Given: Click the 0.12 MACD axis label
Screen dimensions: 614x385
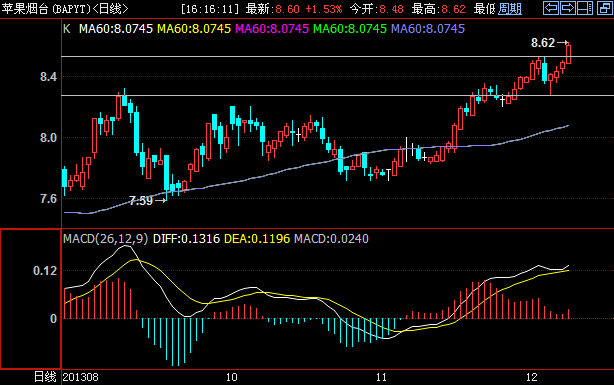Looking at the screenshot, I should coord(45,271).
